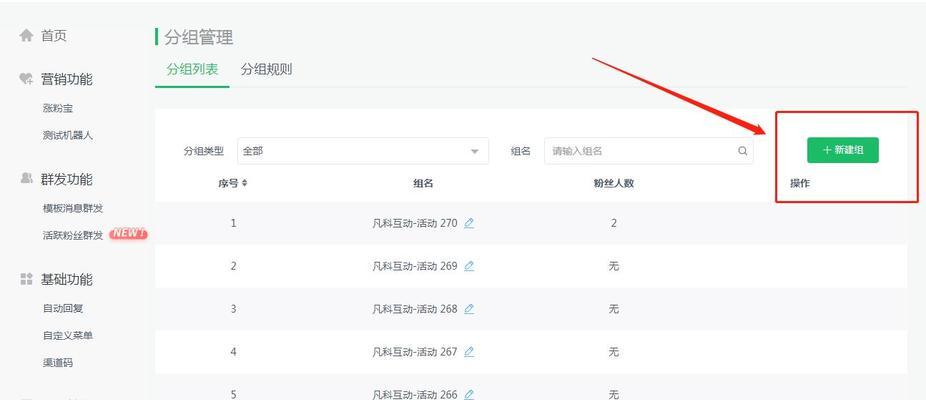Click the home icon beside 首页
926x400 pixels.
click(26, 35)
